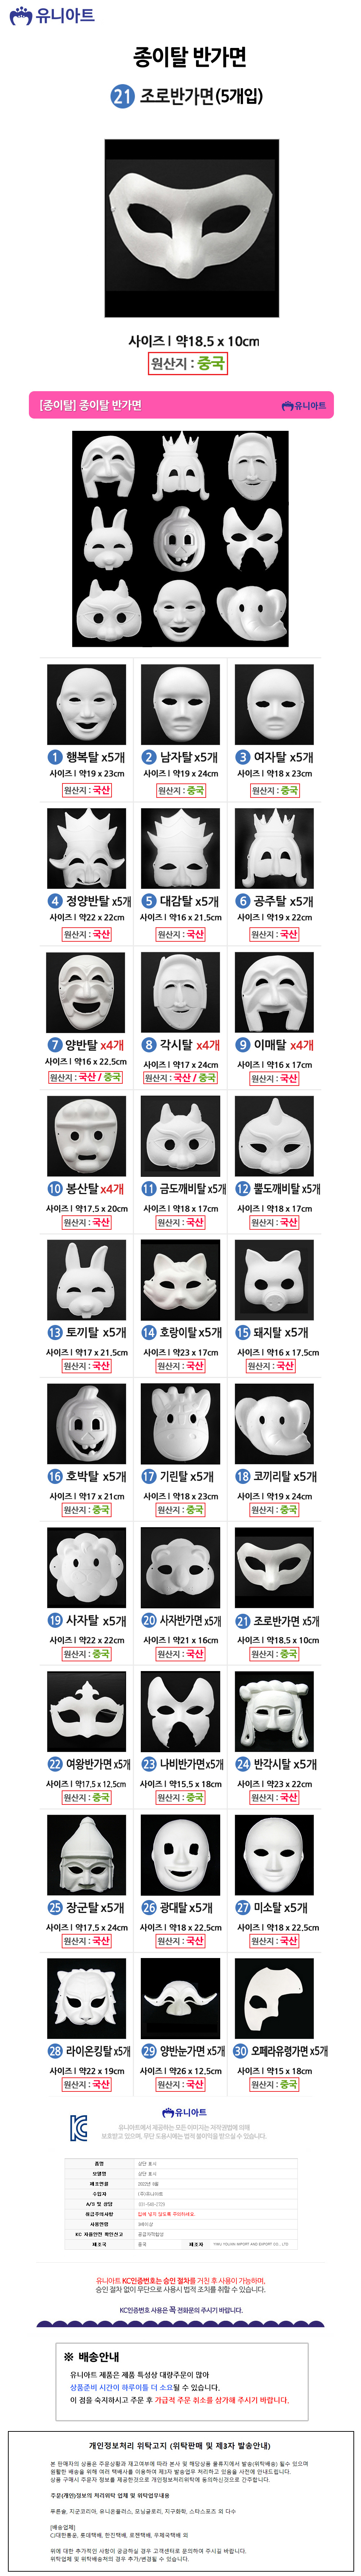Image resolution: width=361 pixels, height=2576 pixels.
Task: Select the 토끼탈 rabbit mask image
Action: pyautogui.click(x=87, y=1279)
